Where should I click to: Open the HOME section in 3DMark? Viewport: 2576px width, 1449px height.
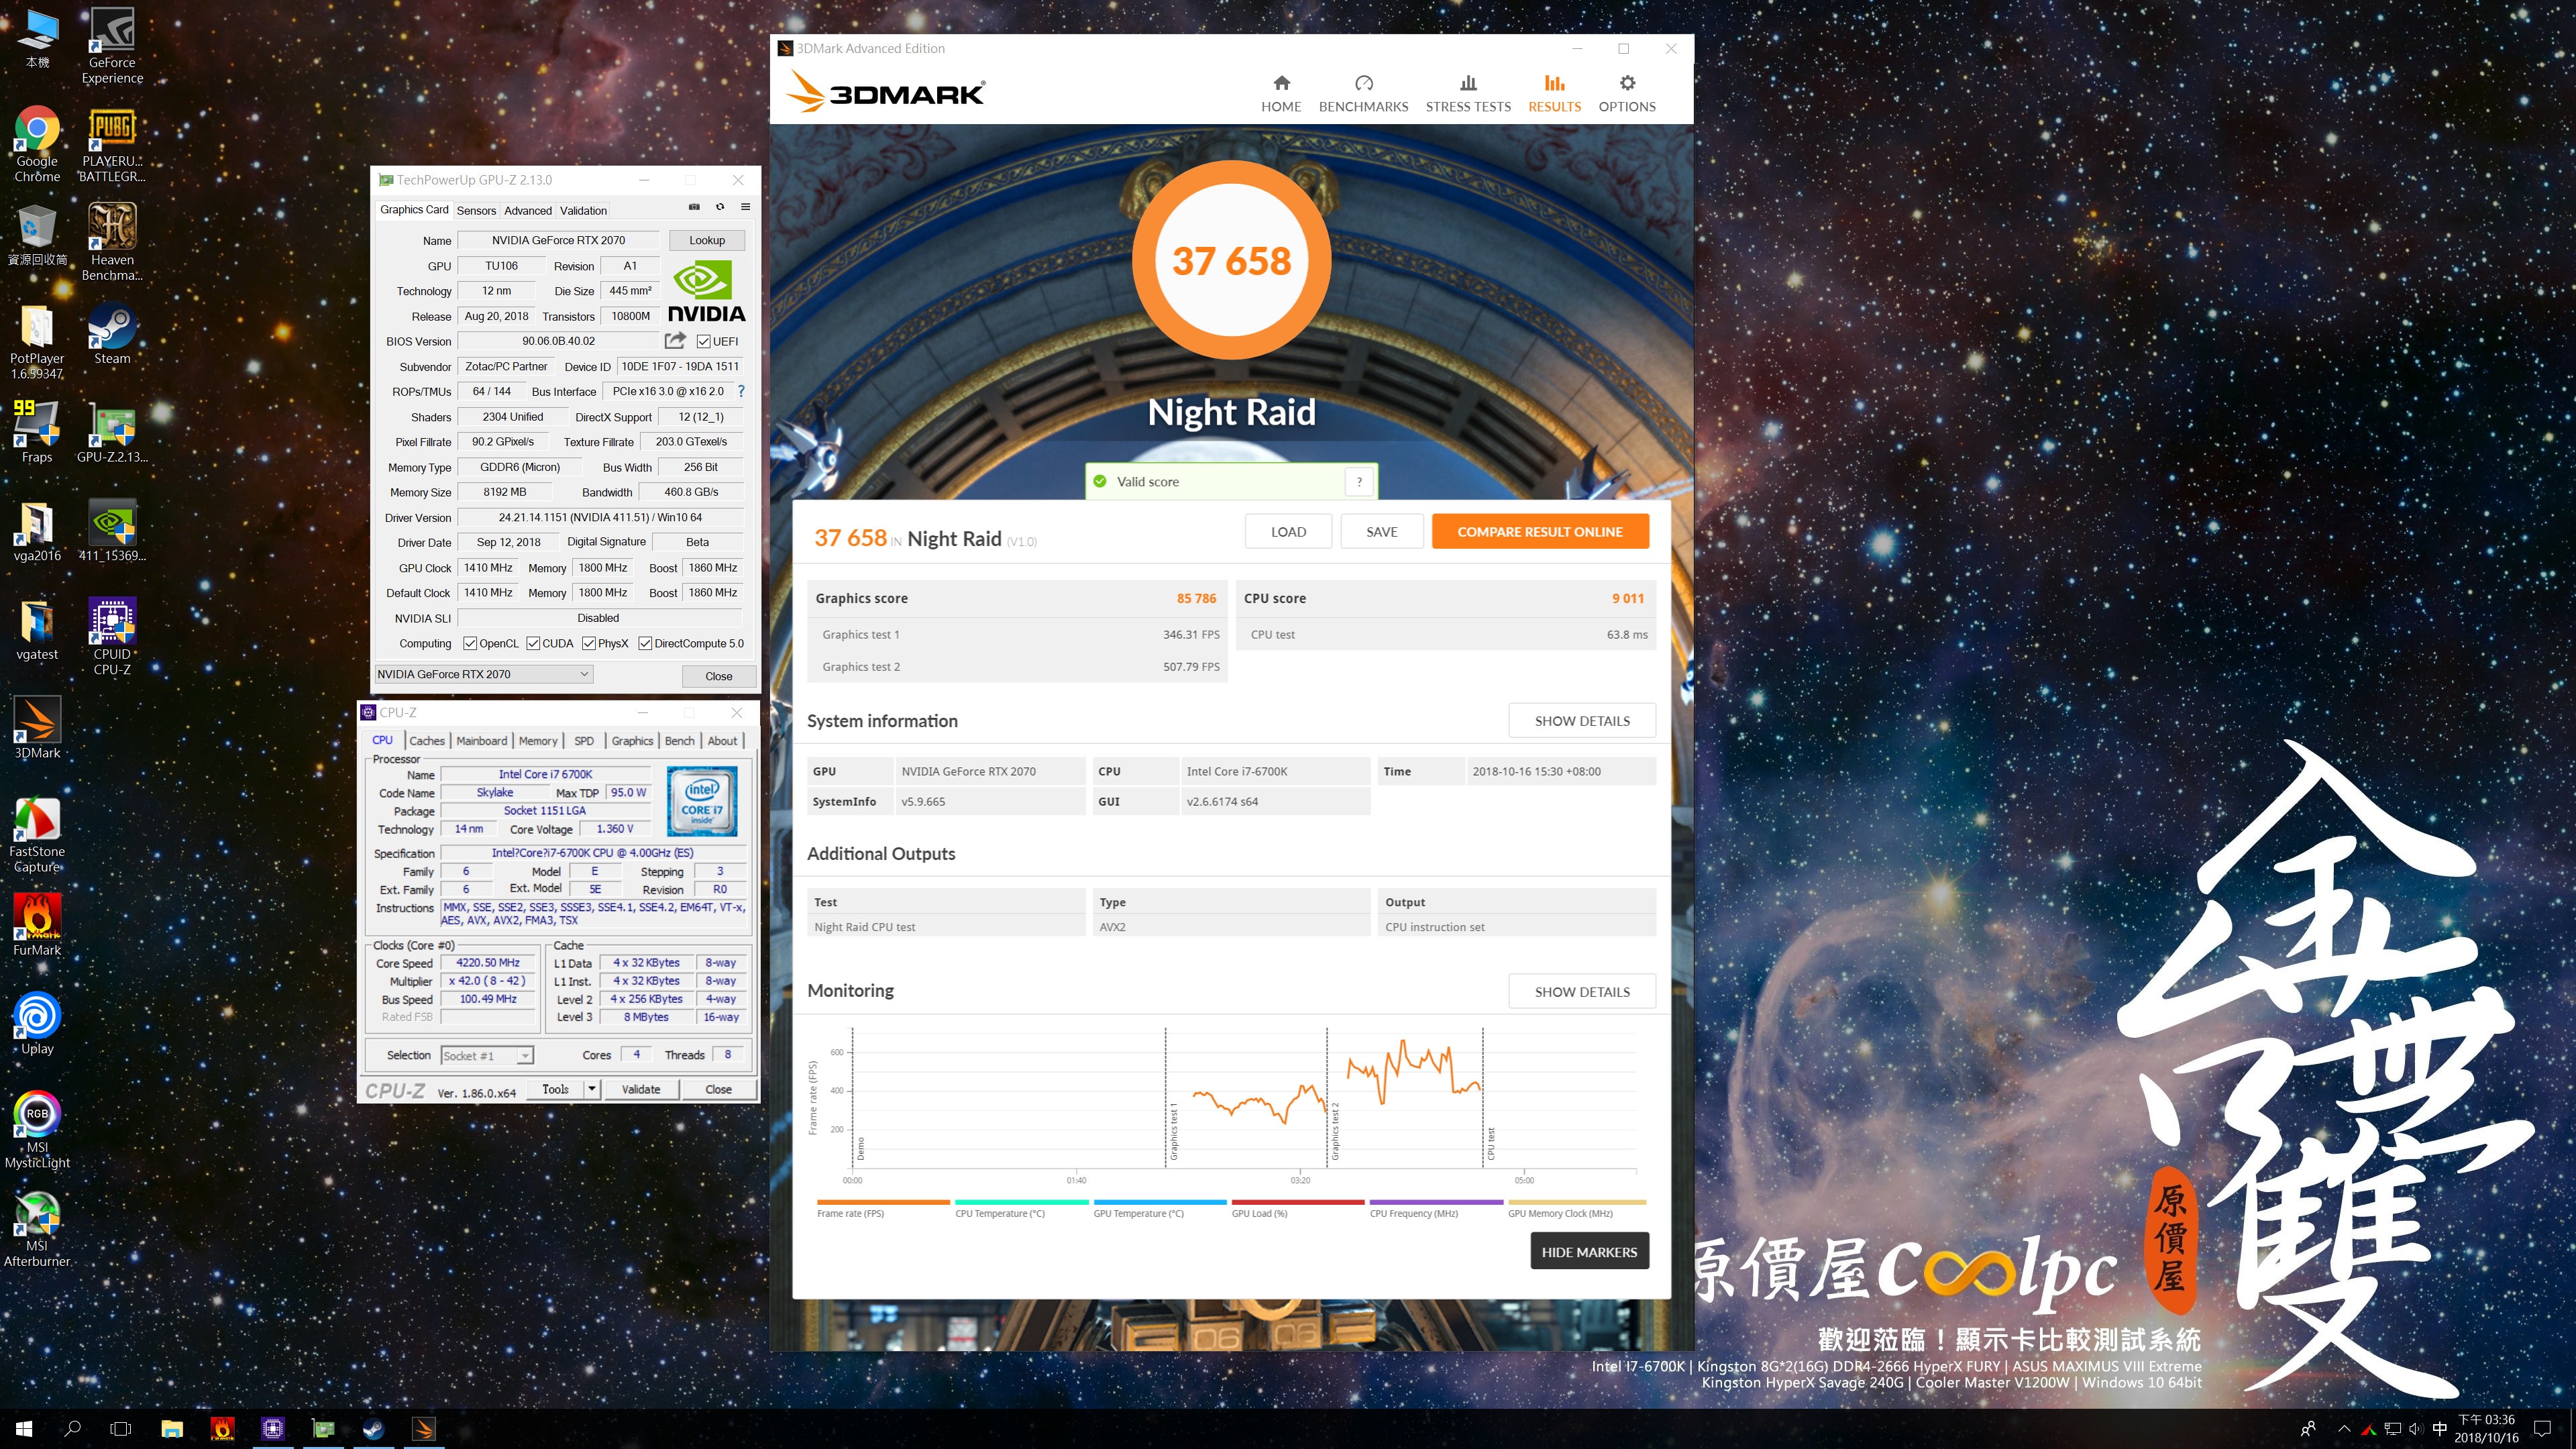pyautogui.click(x=1280, y=94)
